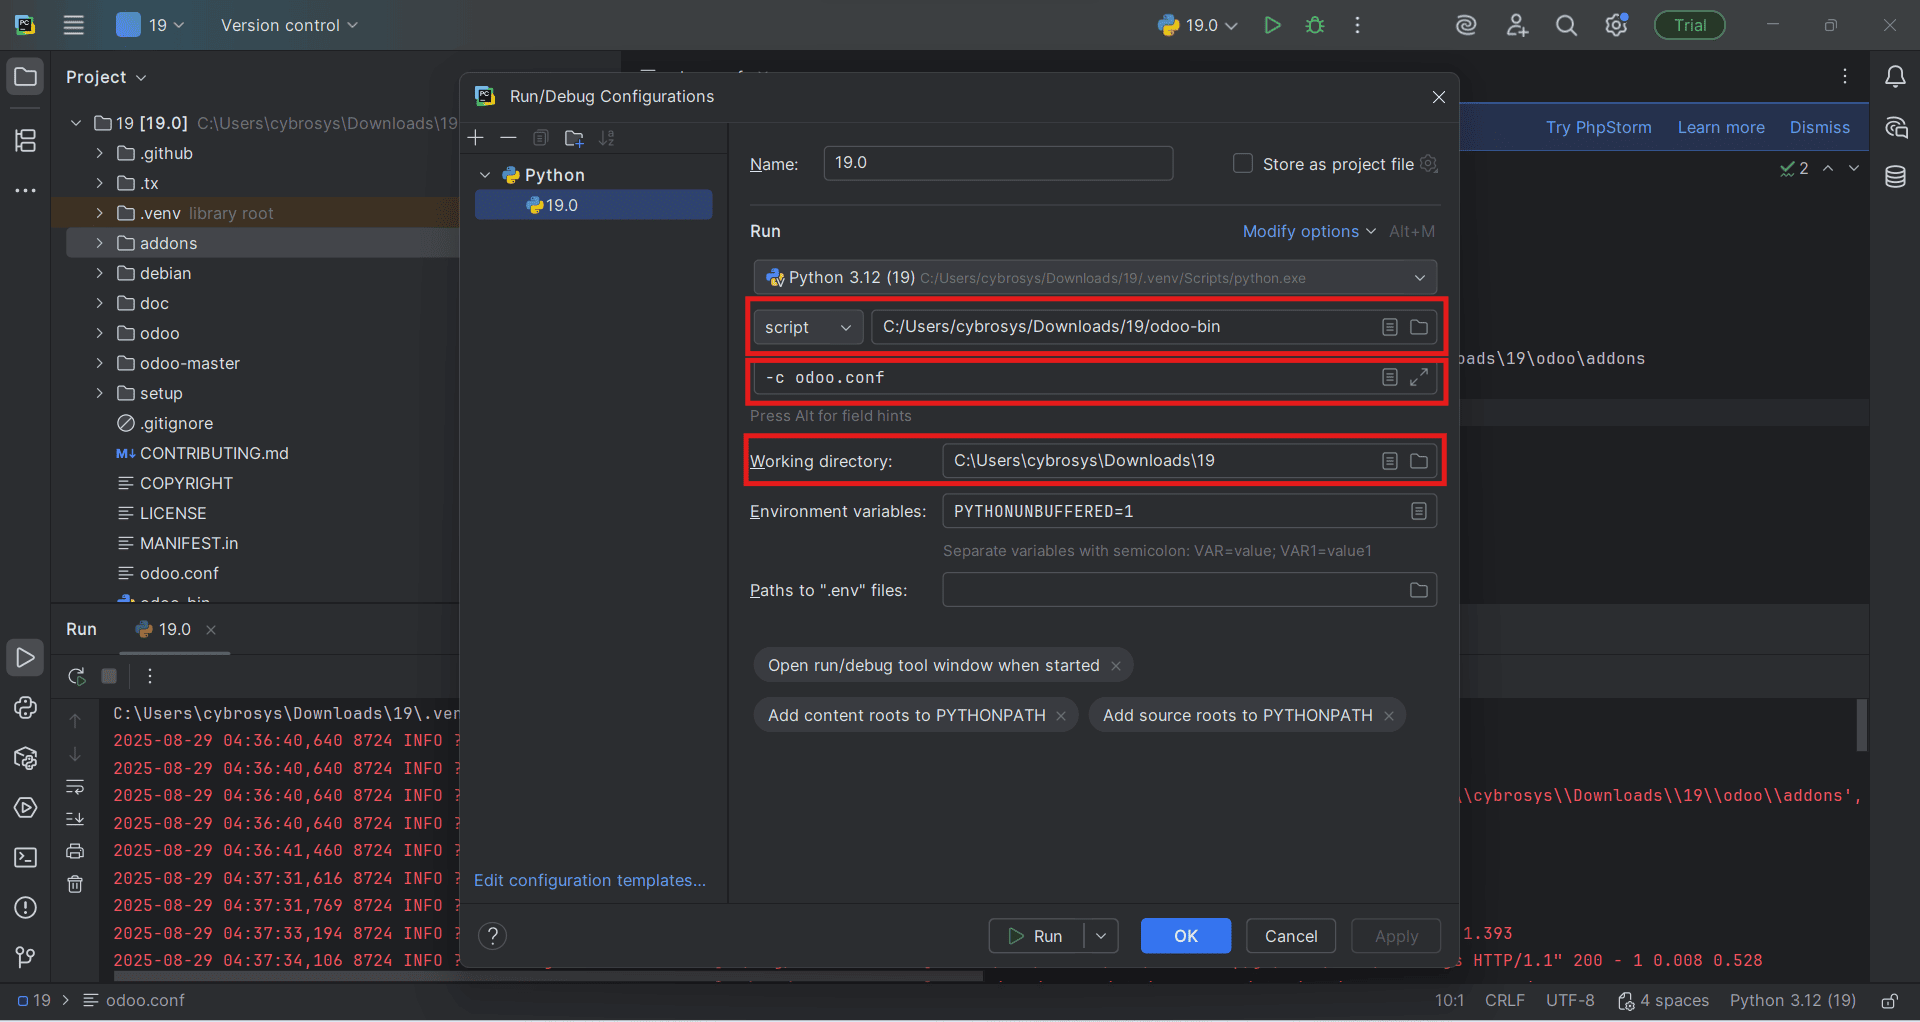The image size is (1920, 1022).
Task: Open script/module type dropdown
Action: (x=808, y=327)
